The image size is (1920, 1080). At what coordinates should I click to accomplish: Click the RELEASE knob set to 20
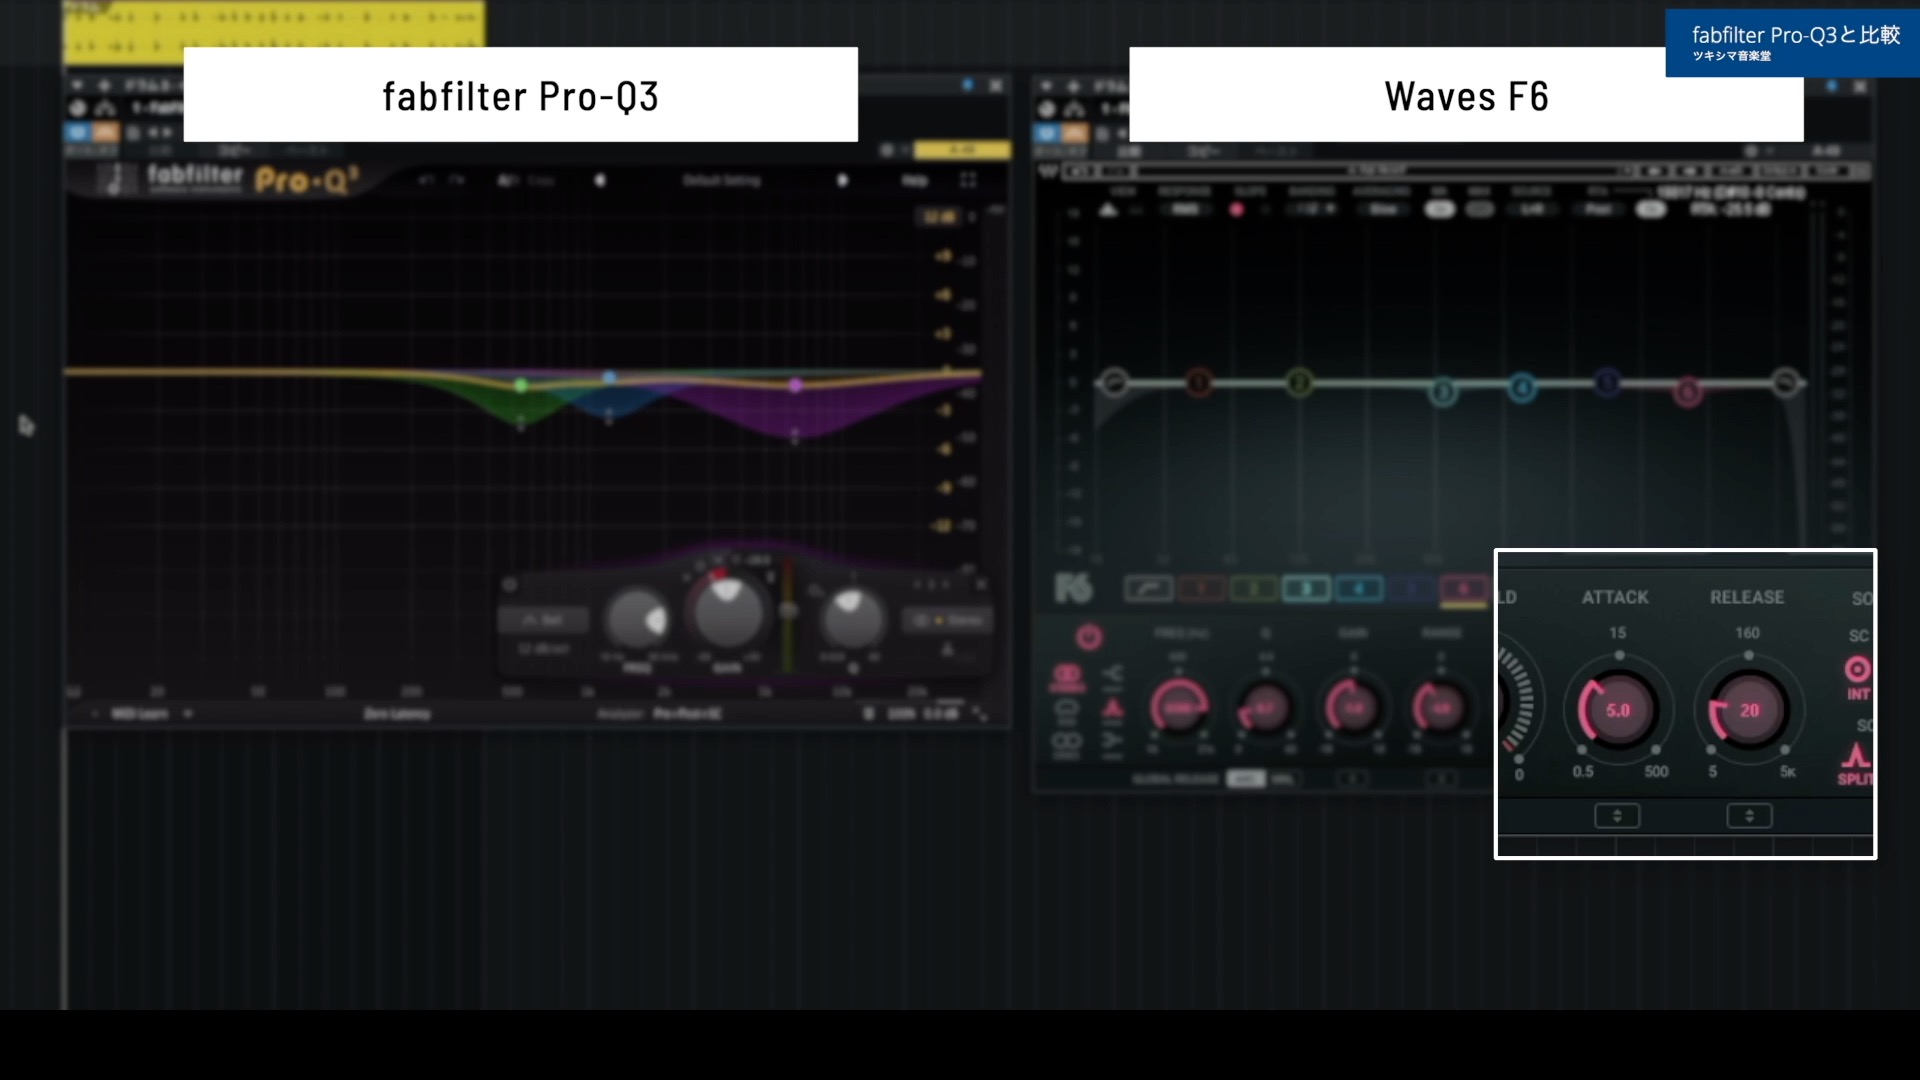point(1748,710)
